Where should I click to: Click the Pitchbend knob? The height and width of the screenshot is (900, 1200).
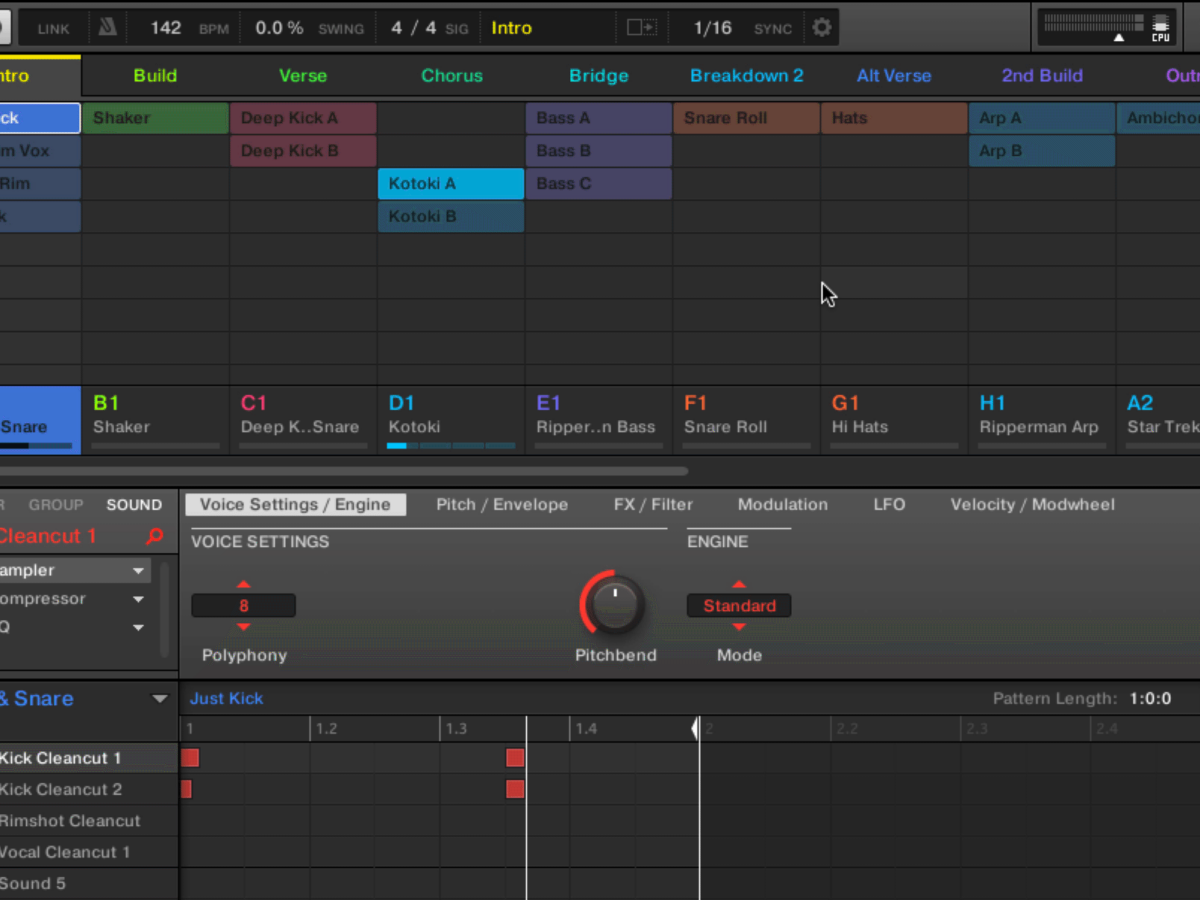(615, 604)
